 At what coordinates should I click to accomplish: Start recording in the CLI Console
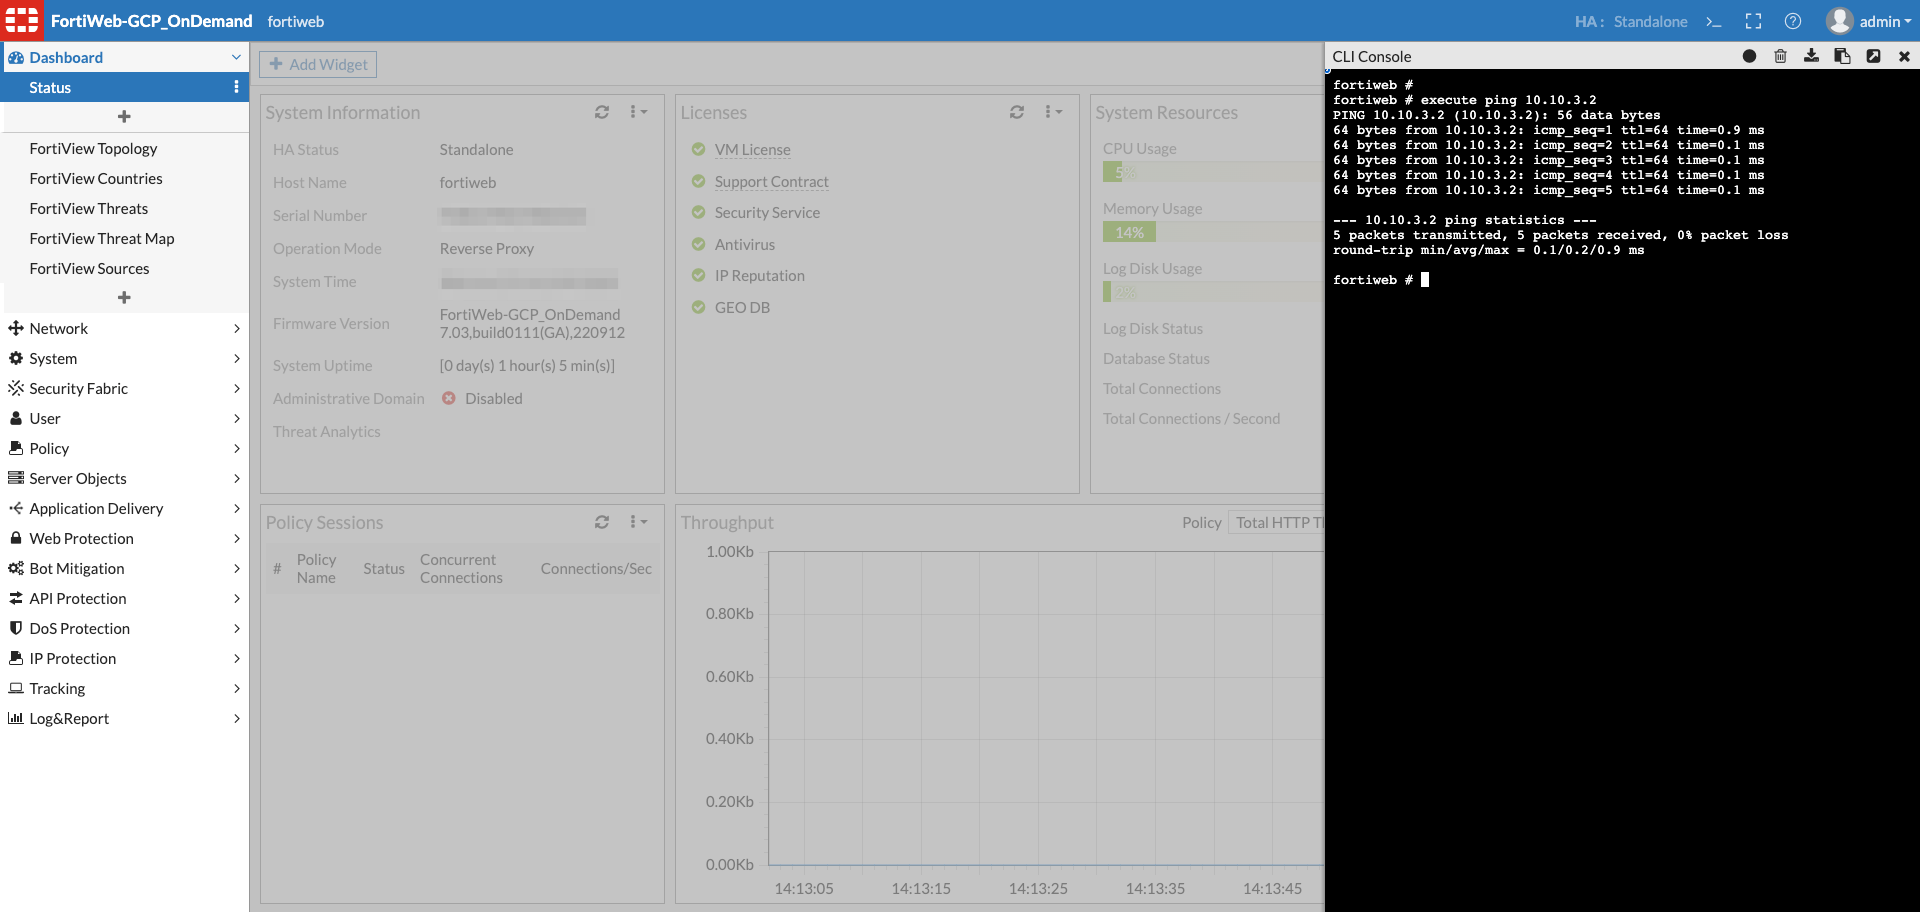(x=1749, y=56)
